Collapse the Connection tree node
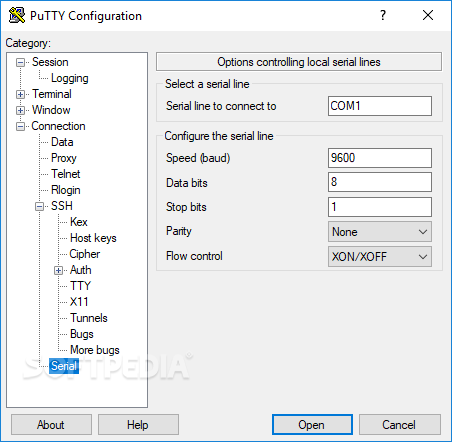Viewport: 452px width, 442px height. 20,126
